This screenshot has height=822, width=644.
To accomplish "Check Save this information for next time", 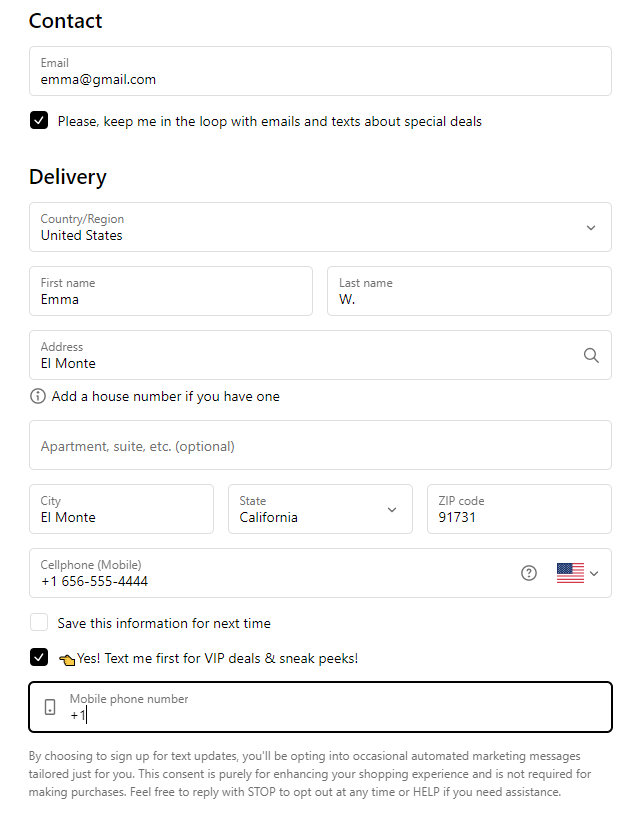I will [39, 623].
